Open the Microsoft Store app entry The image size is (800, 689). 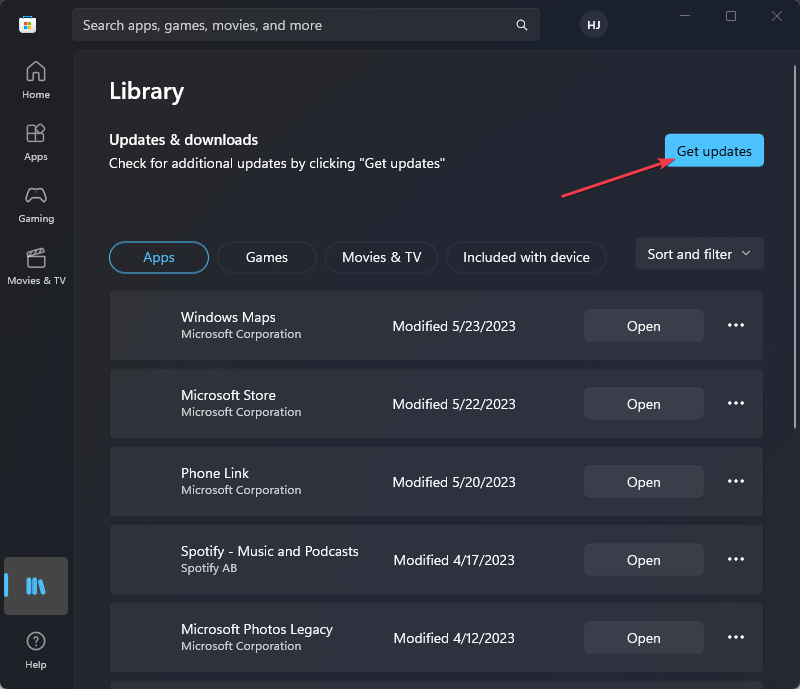[x=643, y=404]
